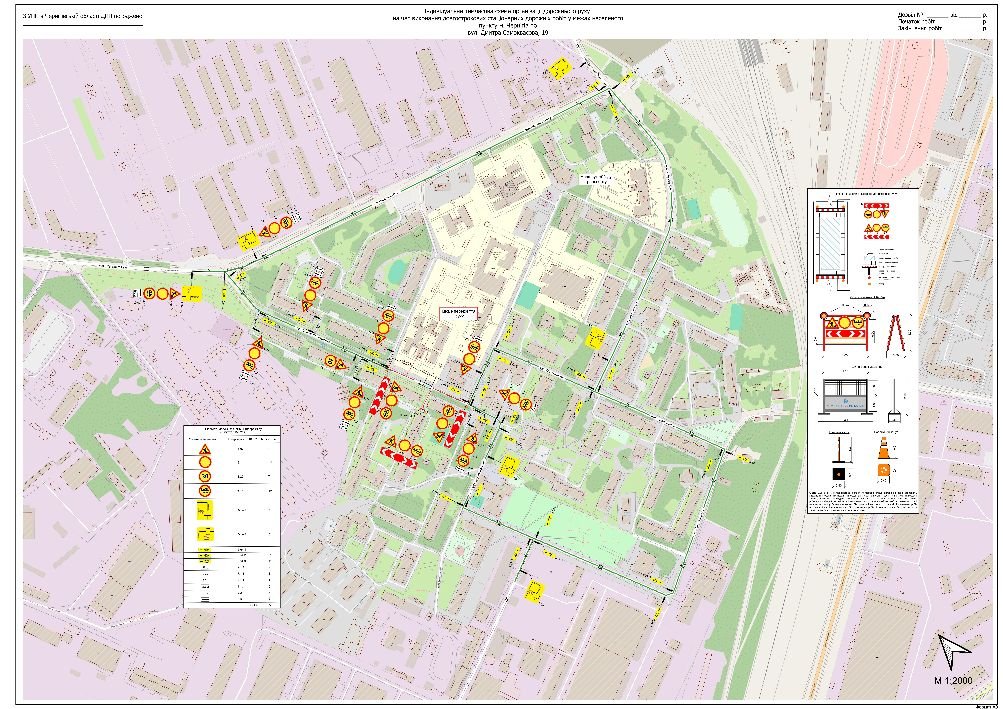1003x709 pixels.
Task: Click the teal building north of central crossroads
Action: (527, 297)
